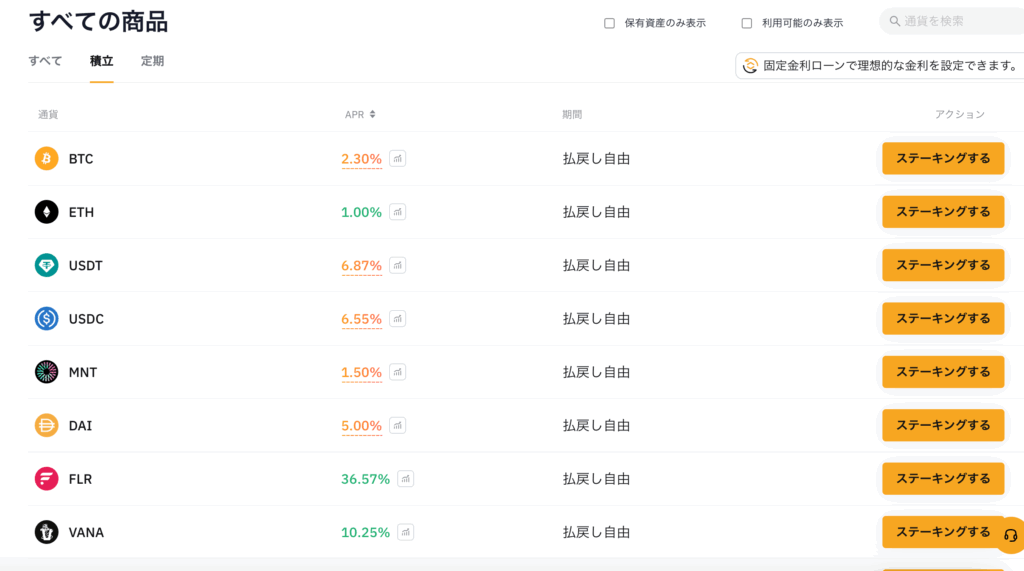The image size is (1024, 571).
Task: Click the MNT token logo
Action: pyautogui.click(x=46, y=372)
